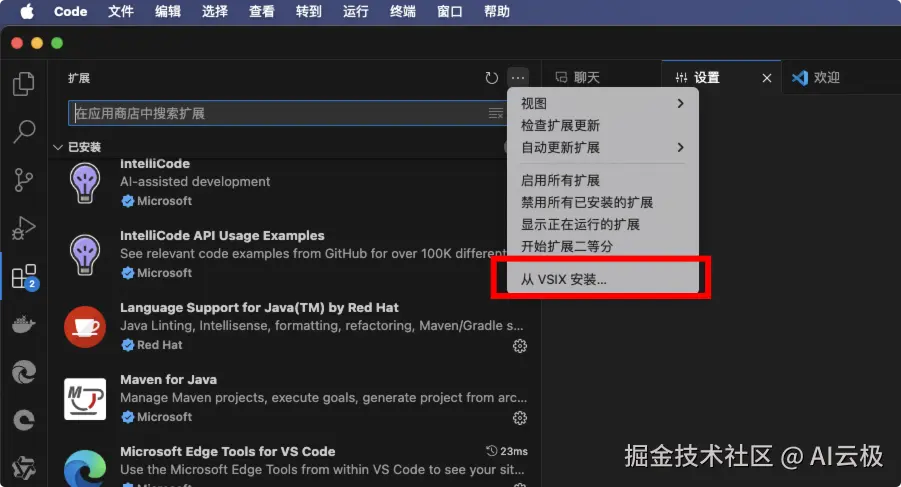Click the Red Hat Java extension icon
Screen dimensions: 901x487
(x=85, y=327)
